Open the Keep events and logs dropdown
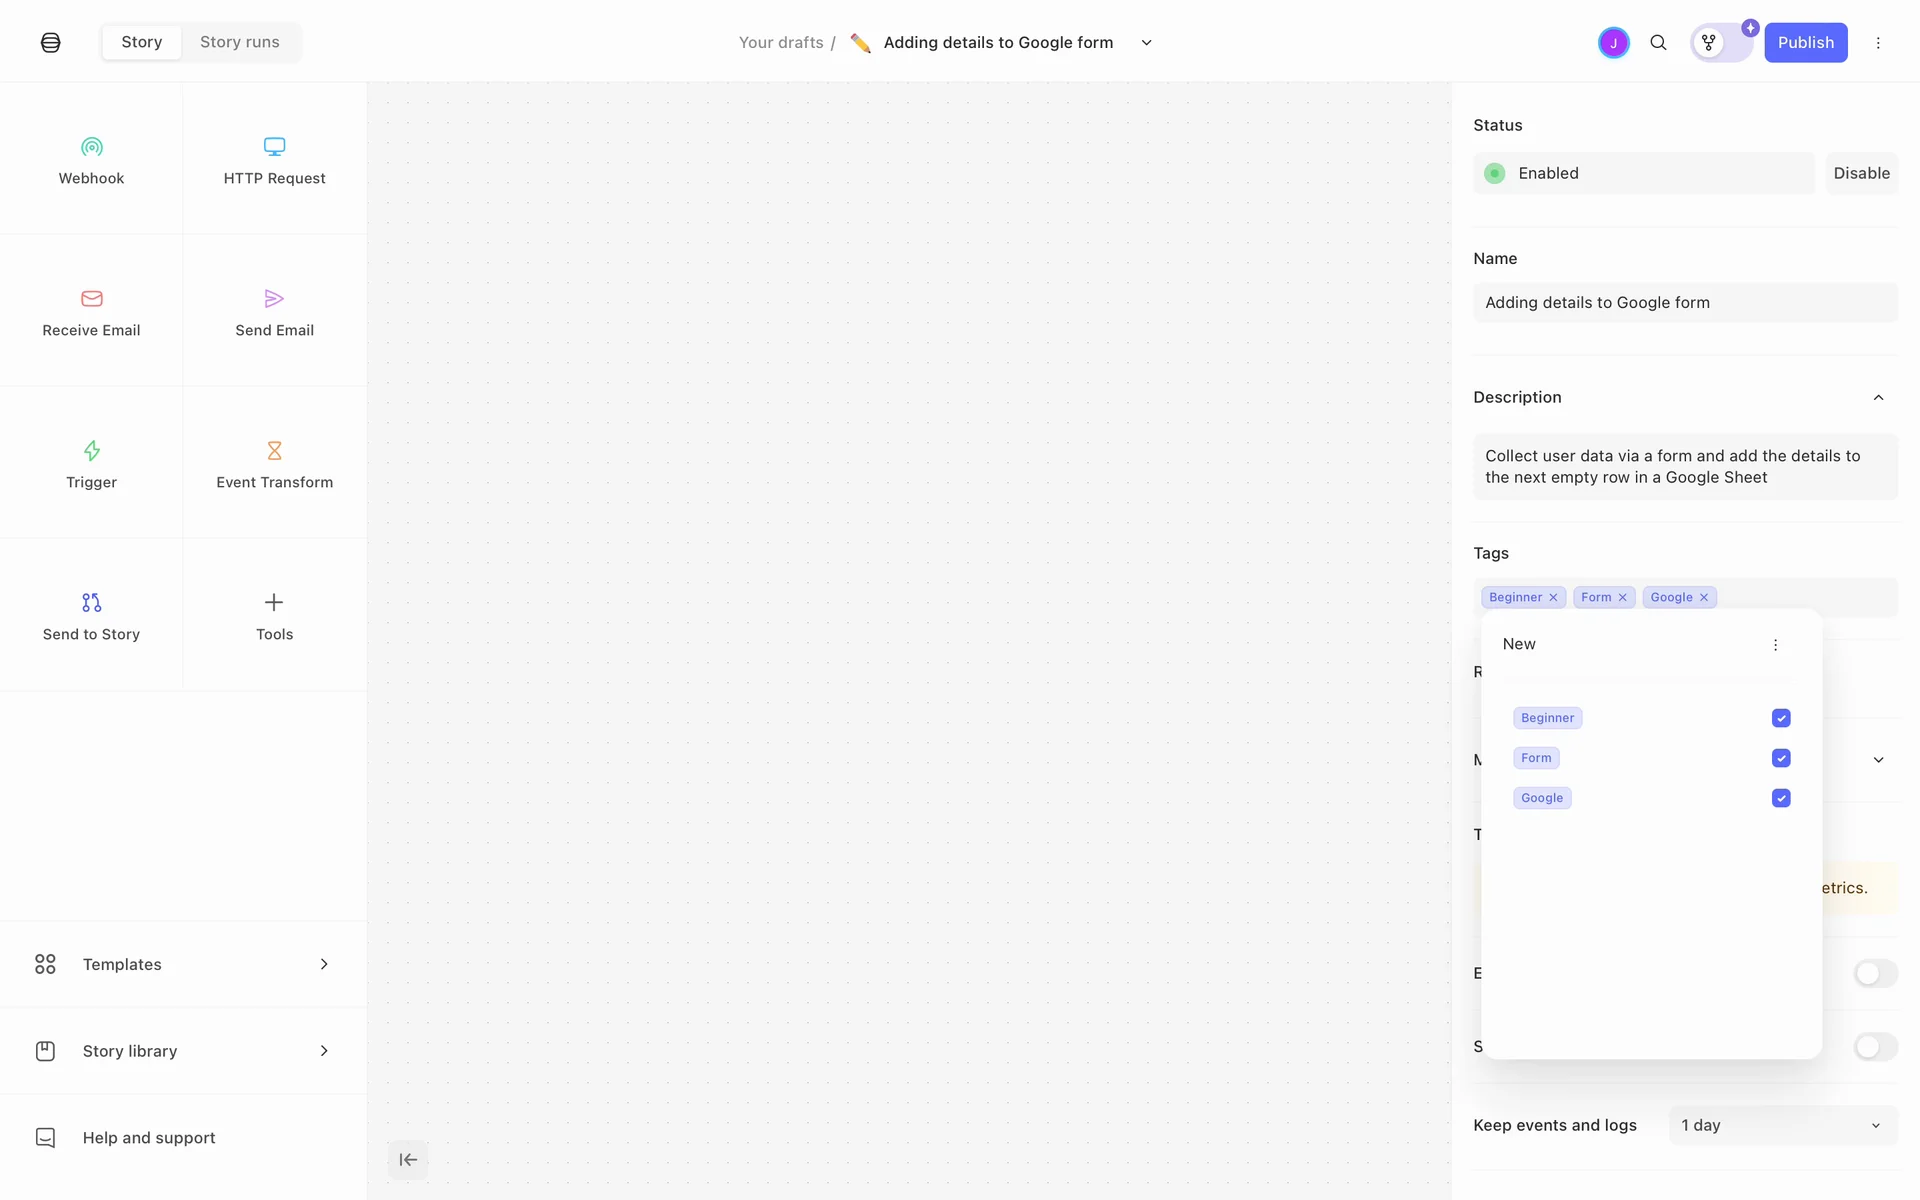The width and height of the screenshot is (1920, 1200). click(1782, 1125)
